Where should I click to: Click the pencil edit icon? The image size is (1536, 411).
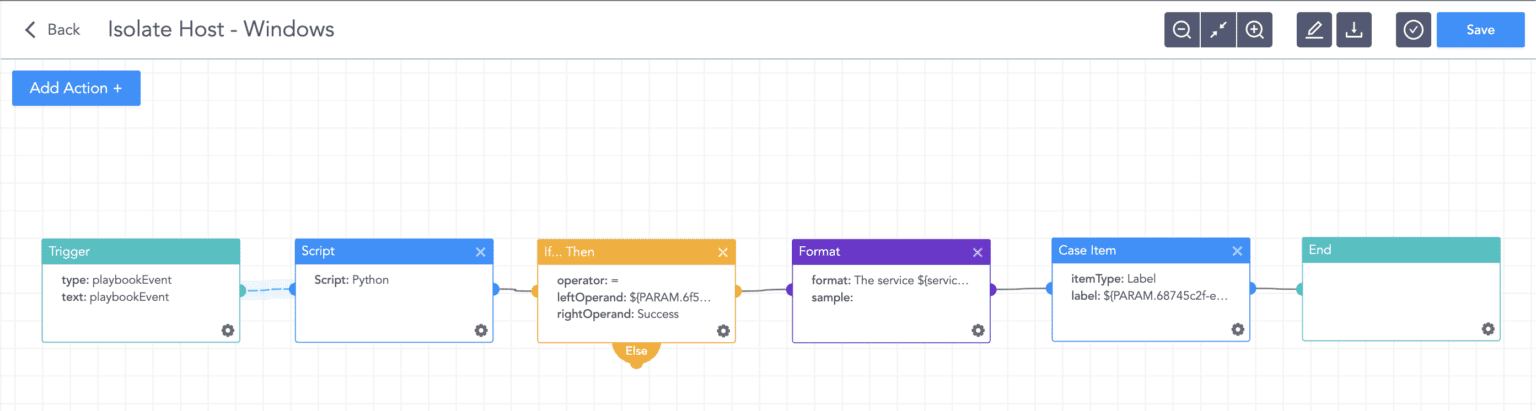click(x=1314, y=30)
